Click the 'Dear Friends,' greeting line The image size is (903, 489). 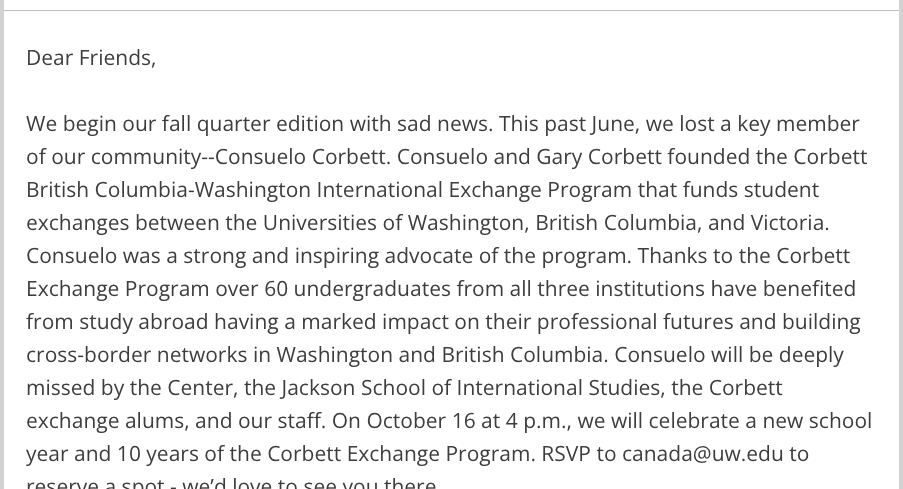tap(91, 58)
